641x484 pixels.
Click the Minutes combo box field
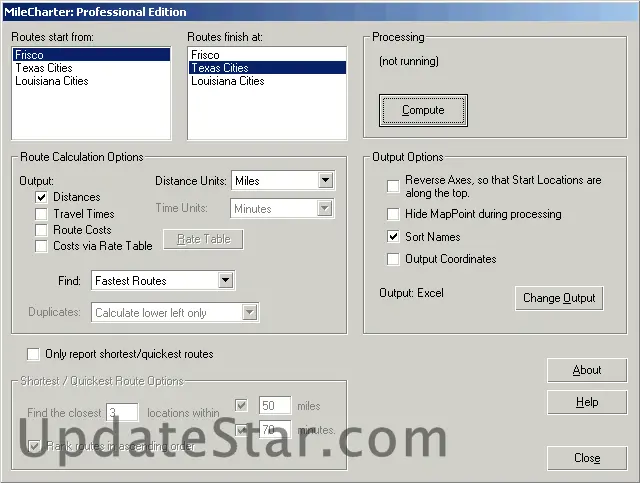pos(282,208)
